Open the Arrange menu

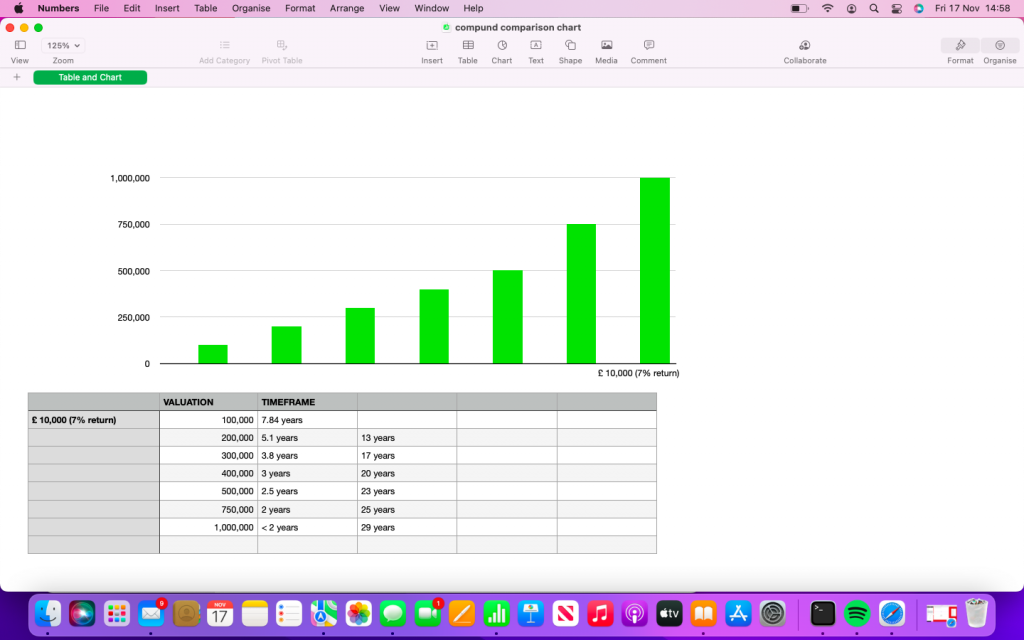point(347,8)
